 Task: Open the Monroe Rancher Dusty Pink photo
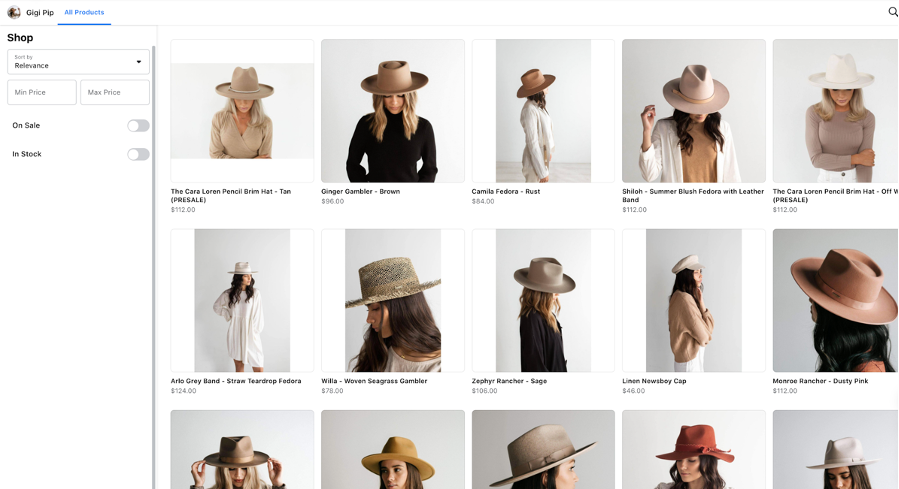[836, 300]
